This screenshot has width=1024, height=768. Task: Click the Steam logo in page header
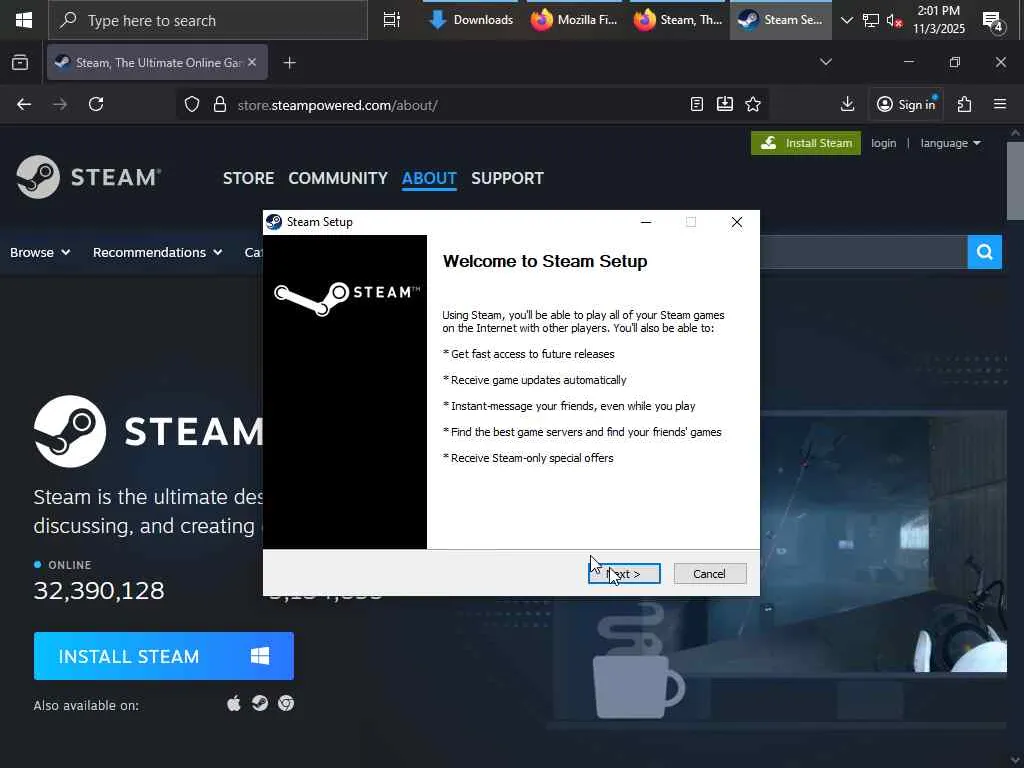(89, 177)
